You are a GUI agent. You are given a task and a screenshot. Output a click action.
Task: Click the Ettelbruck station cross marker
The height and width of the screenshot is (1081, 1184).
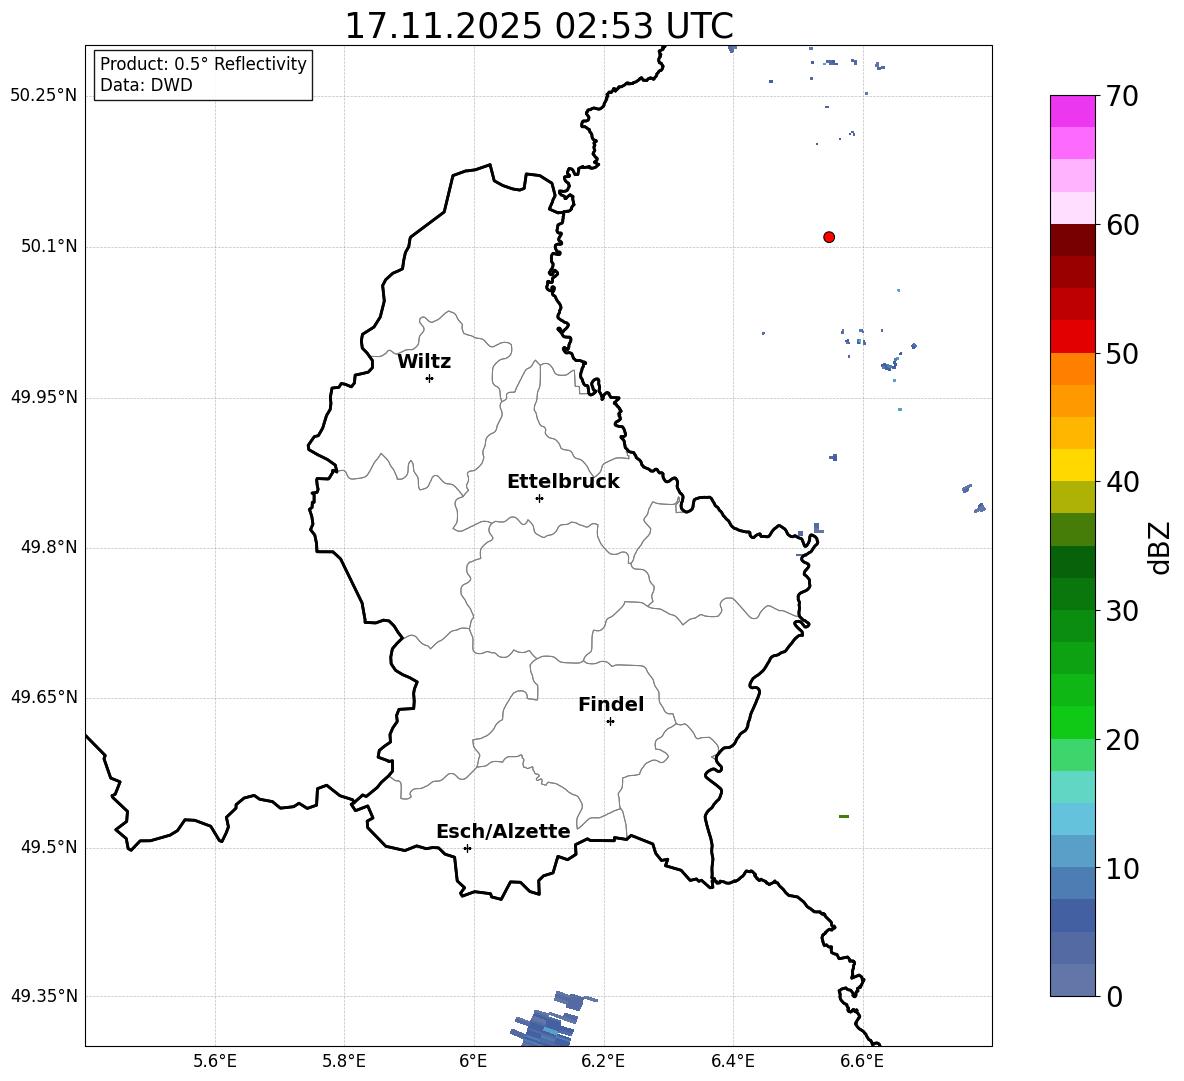tap(539, 498)
